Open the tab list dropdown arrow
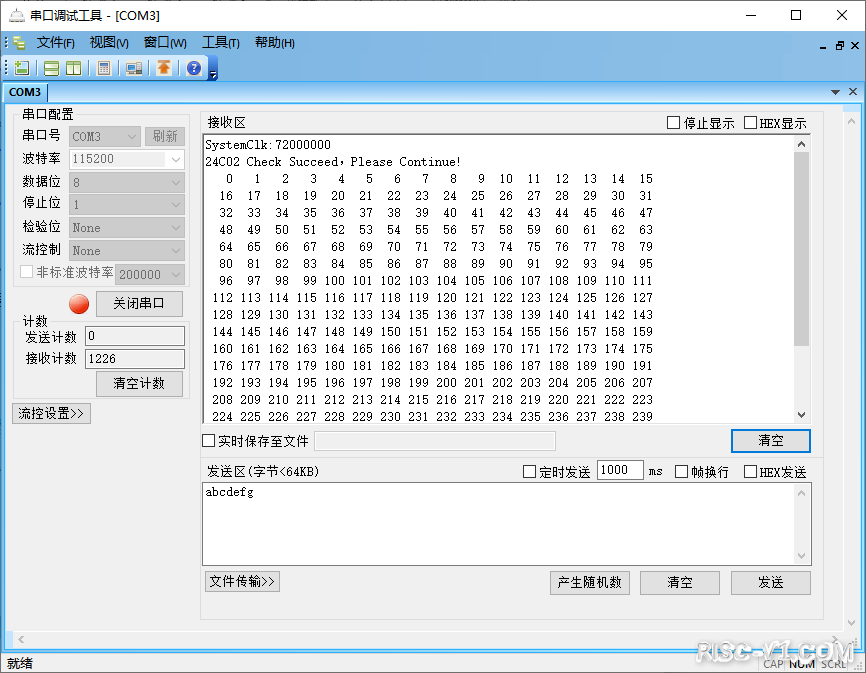 pos(836,92)
